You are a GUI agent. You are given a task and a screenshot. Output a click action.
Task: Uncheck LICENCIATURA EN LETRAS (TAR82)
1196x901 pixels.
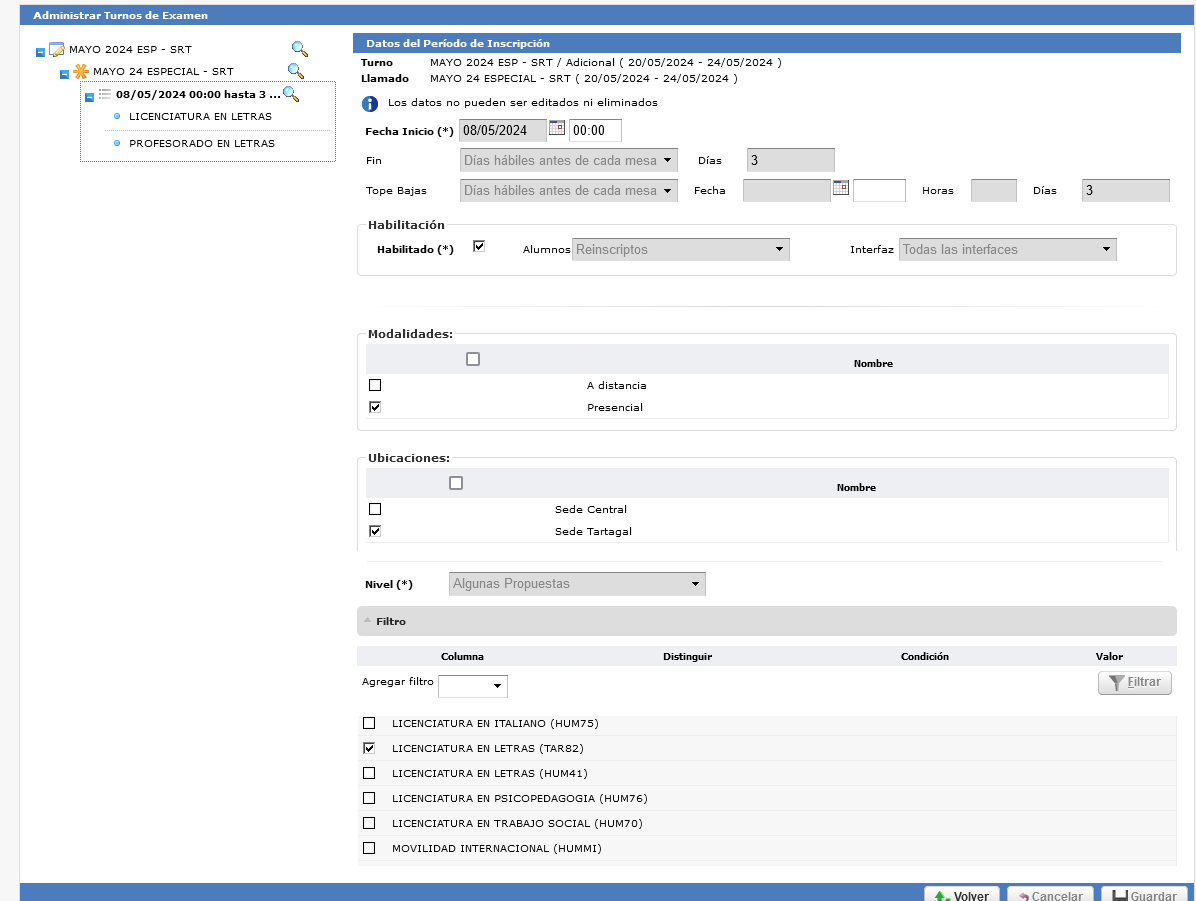[x=369, y=748]
